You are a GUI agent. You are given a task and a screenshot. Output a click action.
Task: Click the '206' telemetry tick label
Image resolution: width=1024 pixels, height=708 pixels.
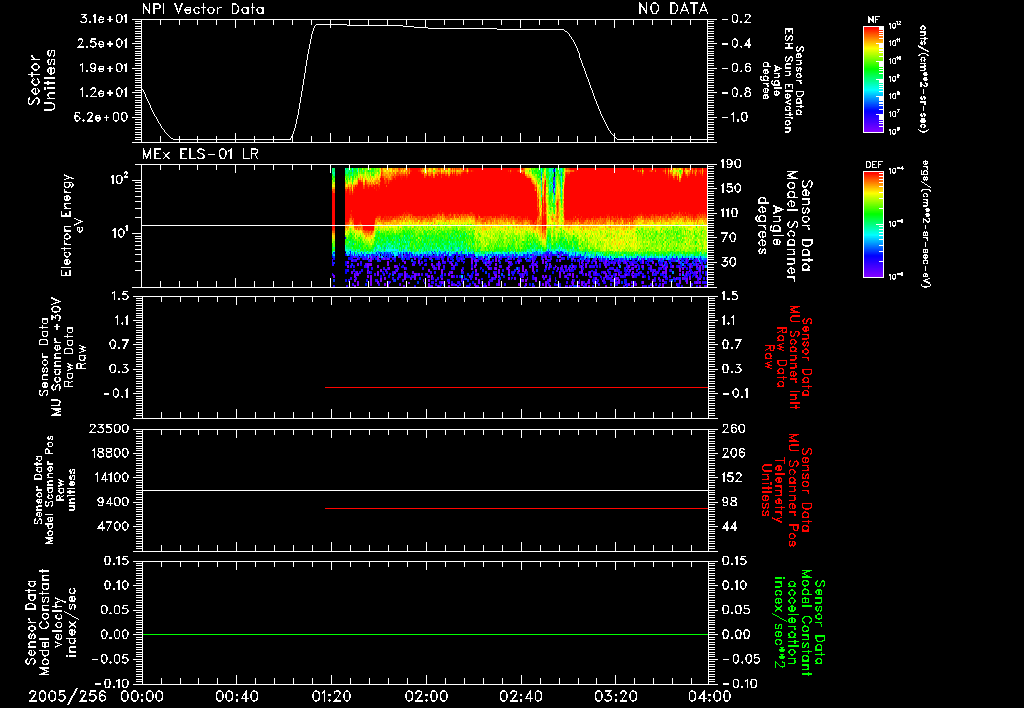(733, 453)
